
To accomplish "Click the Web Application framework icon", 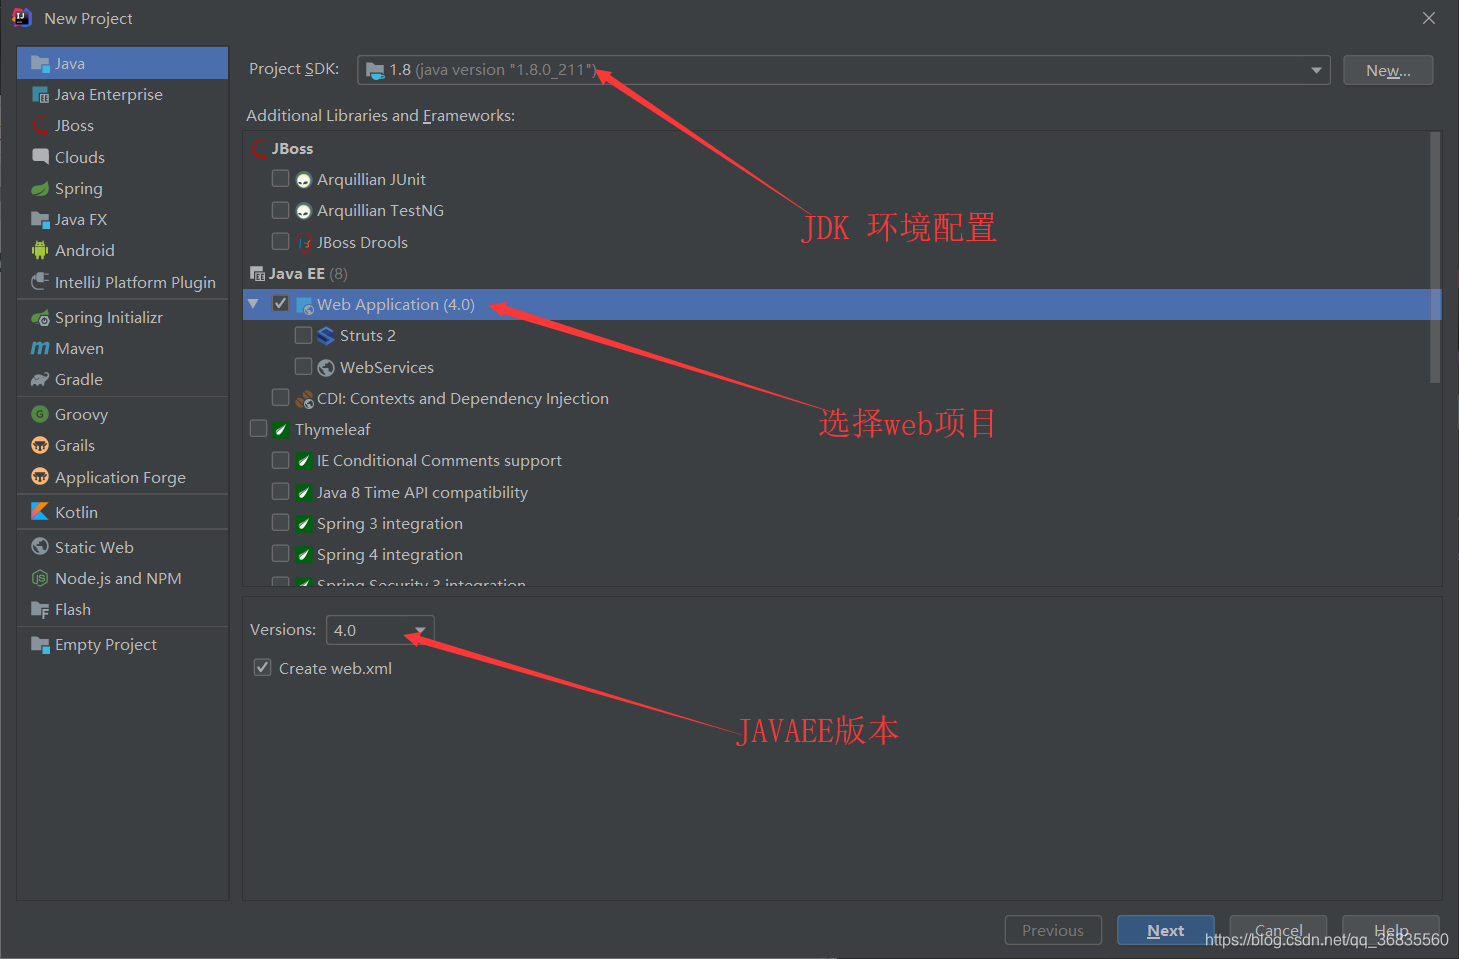I will coord(305,305).
